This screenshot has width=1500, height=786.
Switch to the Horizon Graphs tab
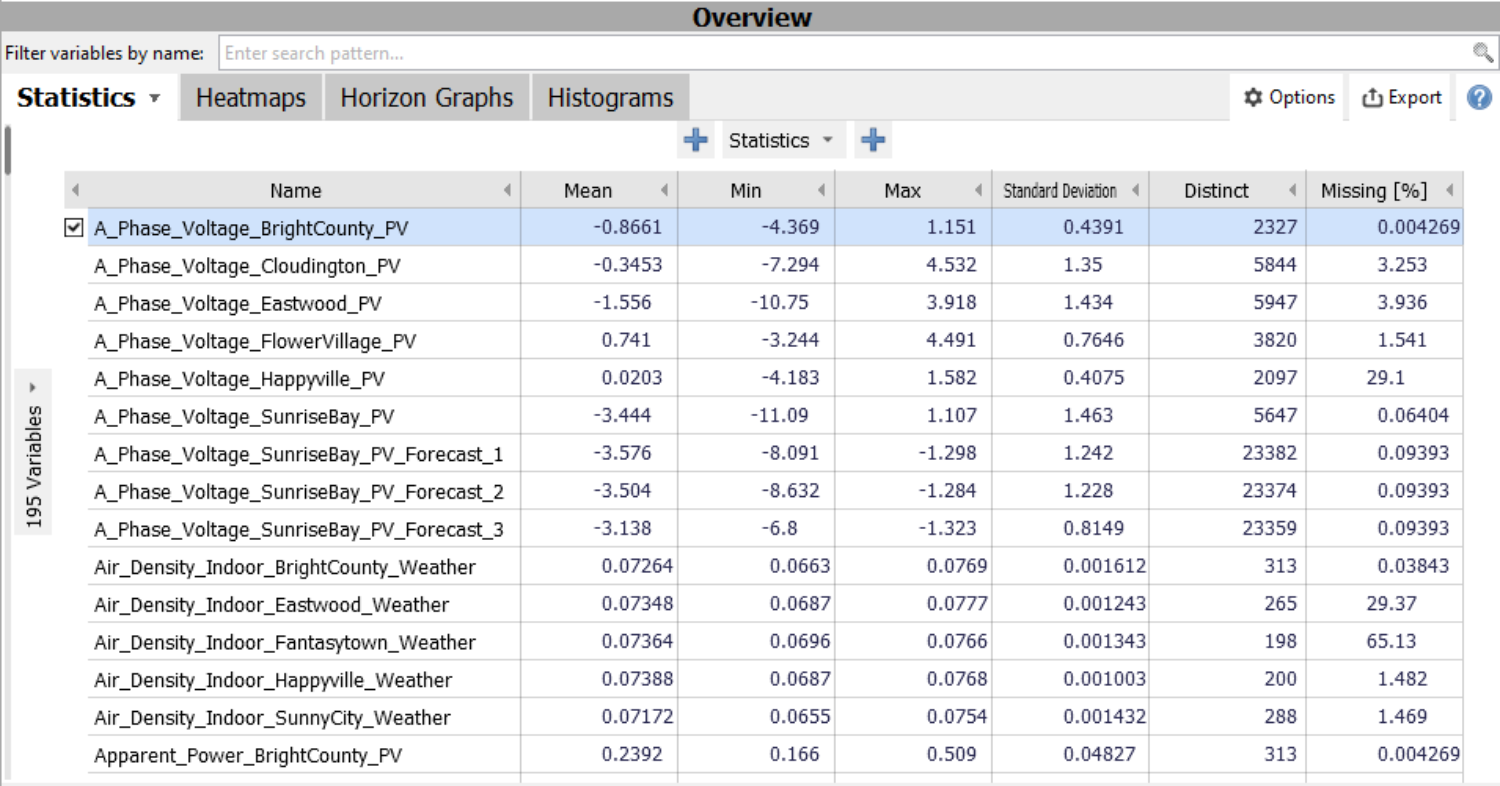427,98
